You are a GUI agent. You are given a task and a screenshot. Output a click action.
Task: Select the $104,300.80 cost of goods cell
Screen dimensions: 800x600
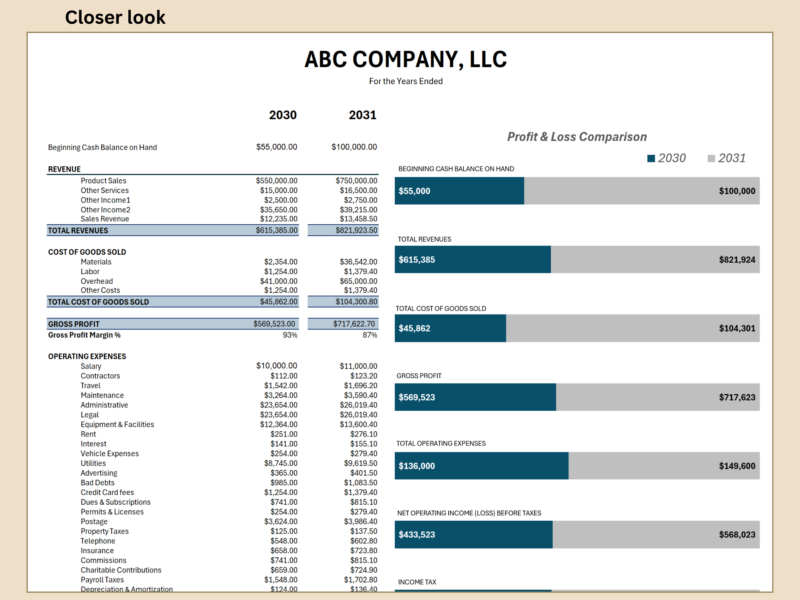tap(357, 302)
